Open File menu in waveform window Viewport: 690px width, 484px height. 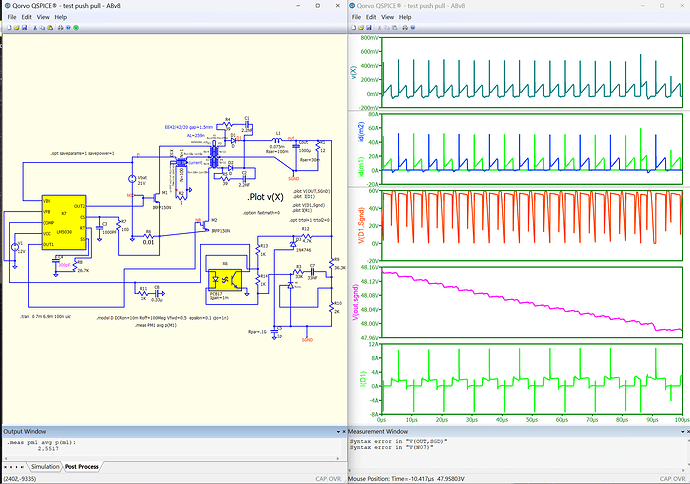(356, 17)
